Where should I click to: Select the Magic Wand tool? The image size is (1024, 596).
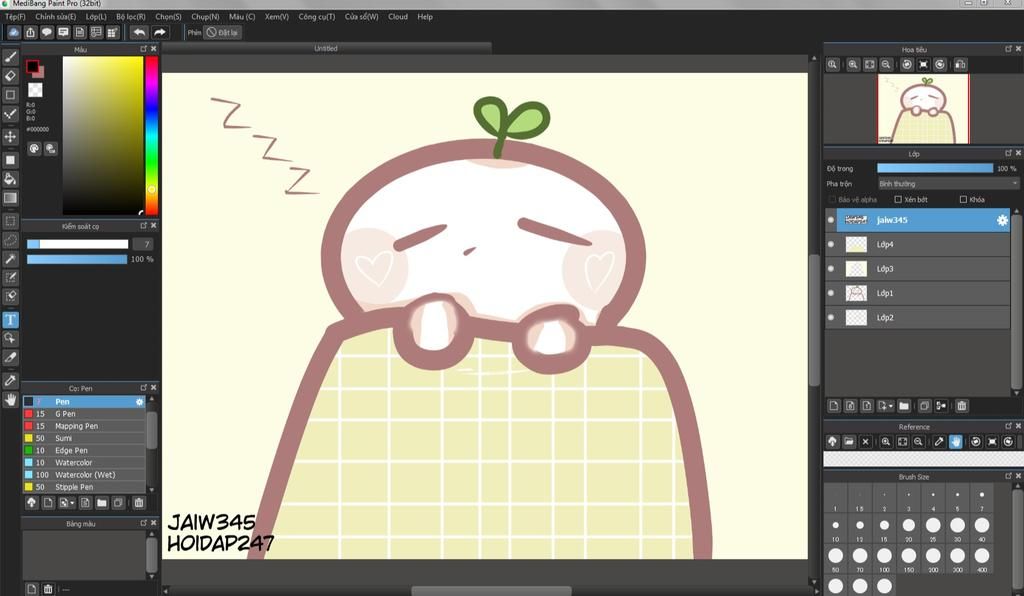coord(10,259)
